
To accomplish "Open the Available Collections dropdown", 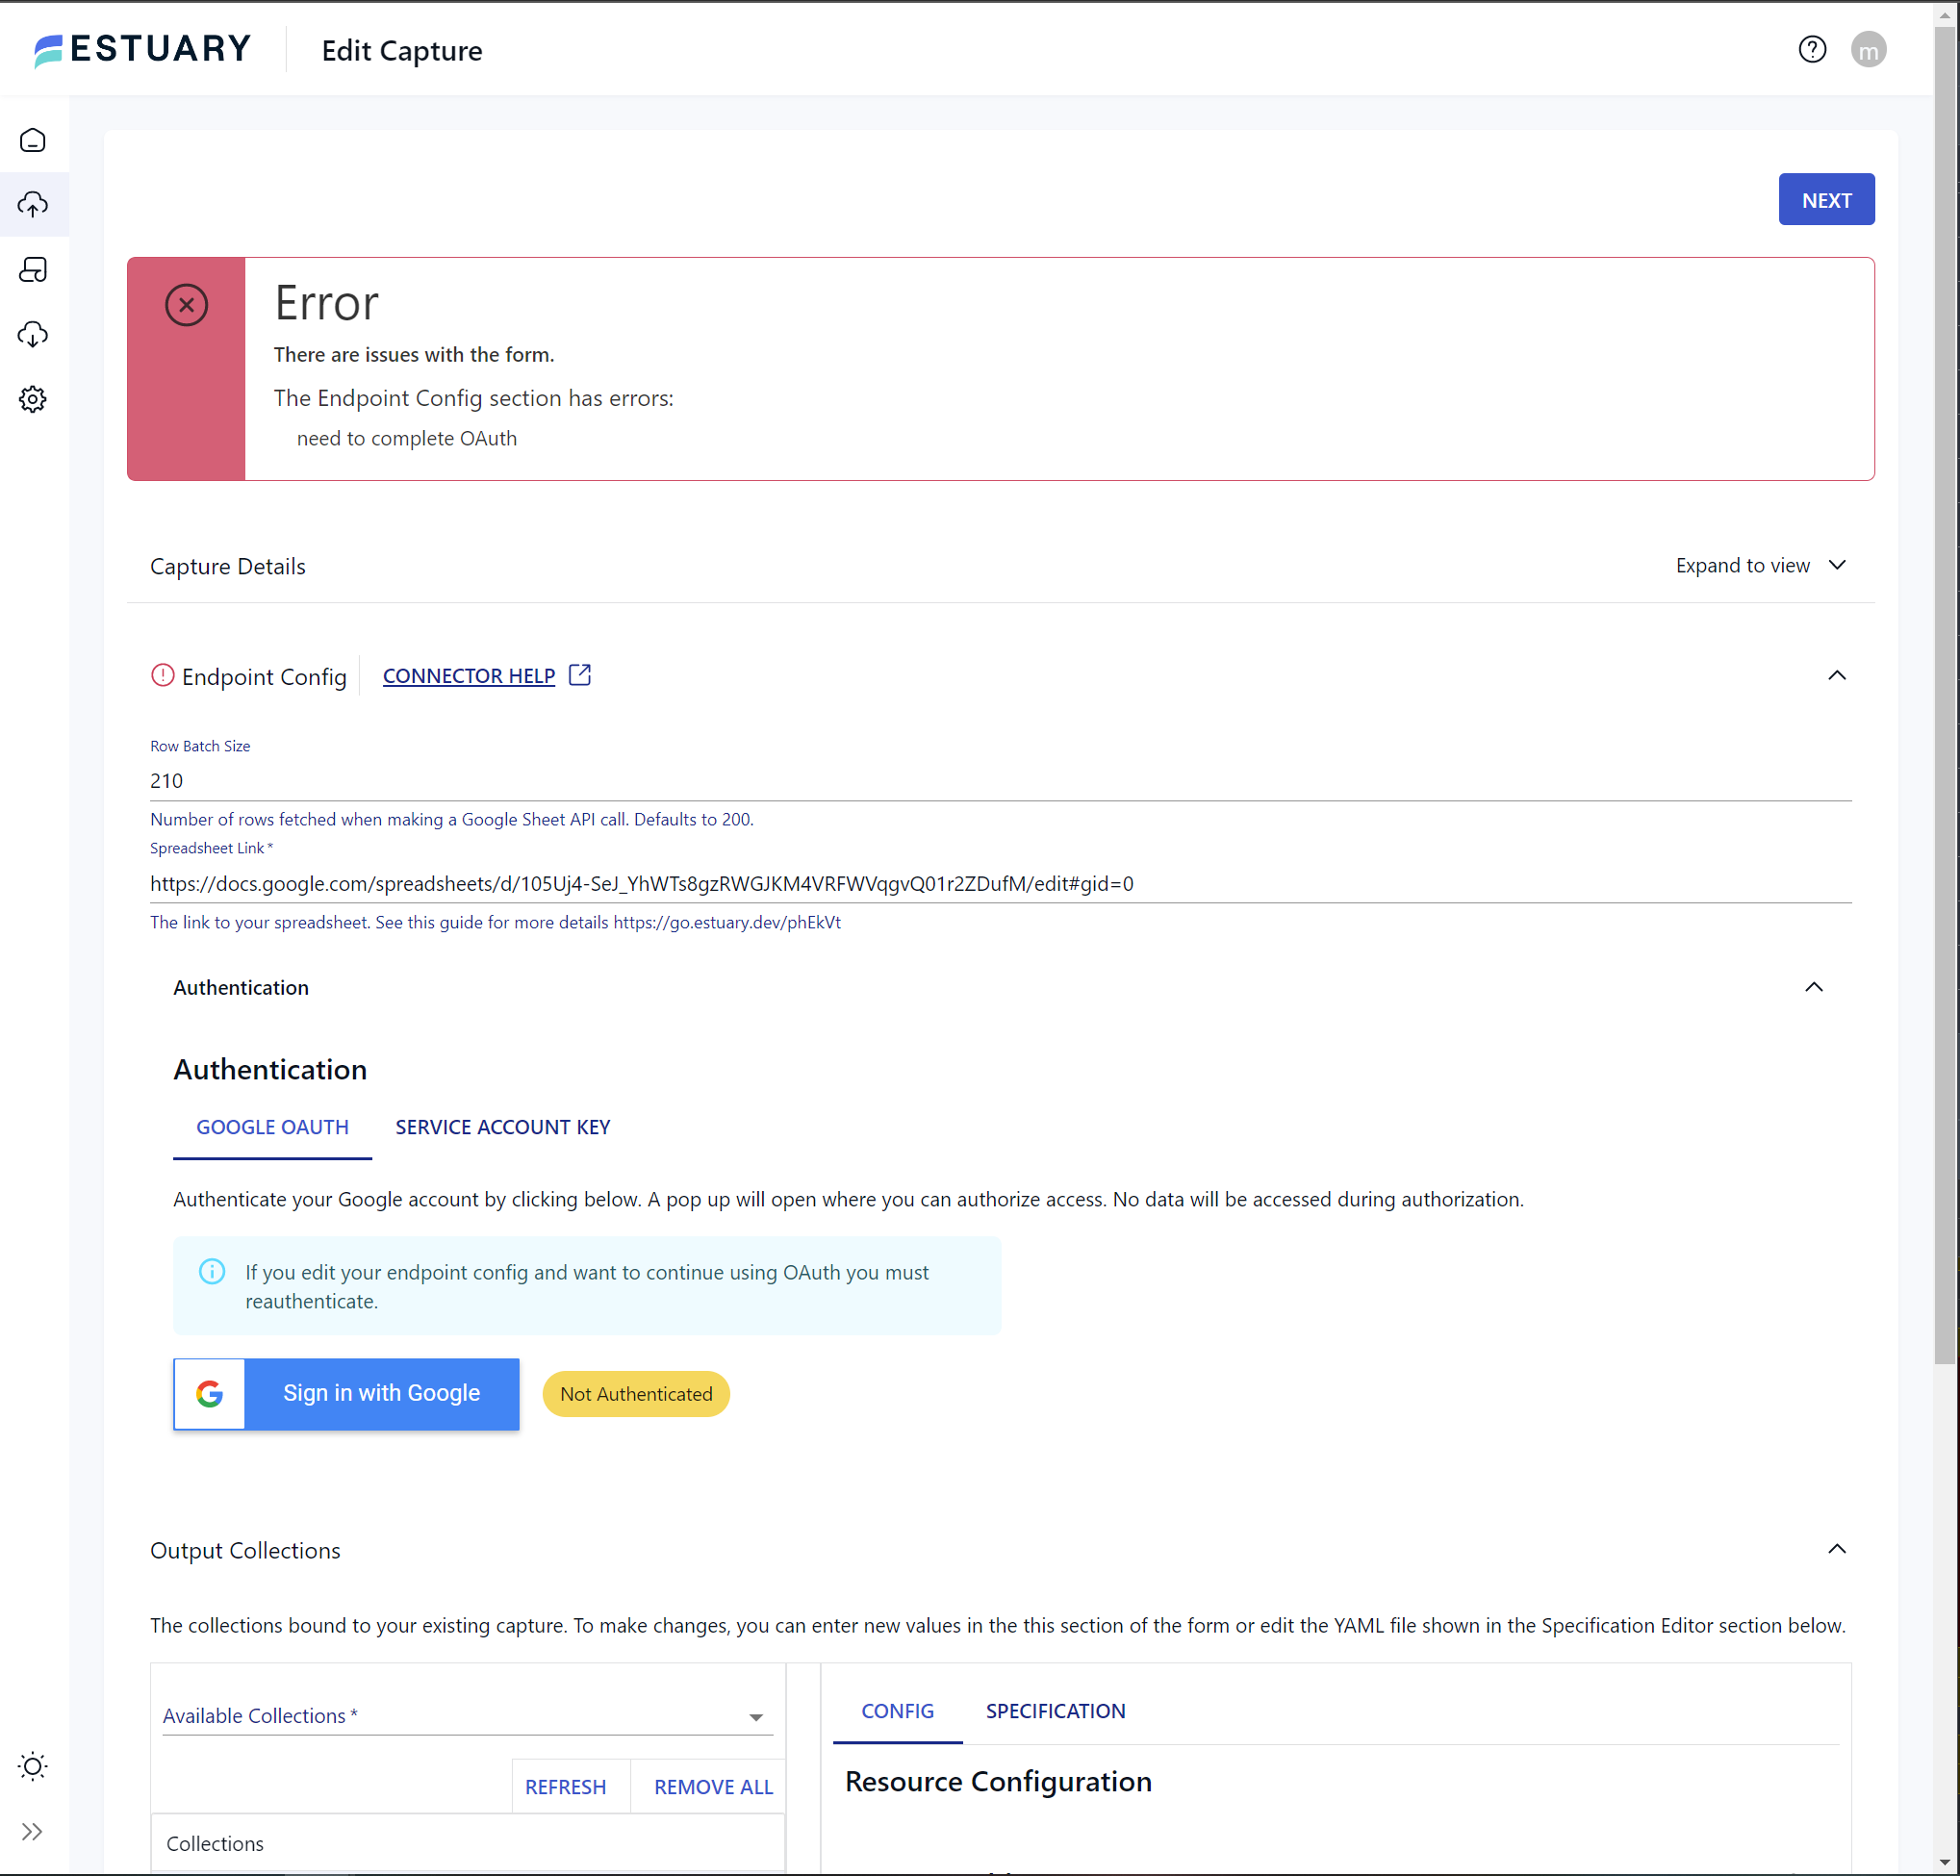I will (468, 1716).
